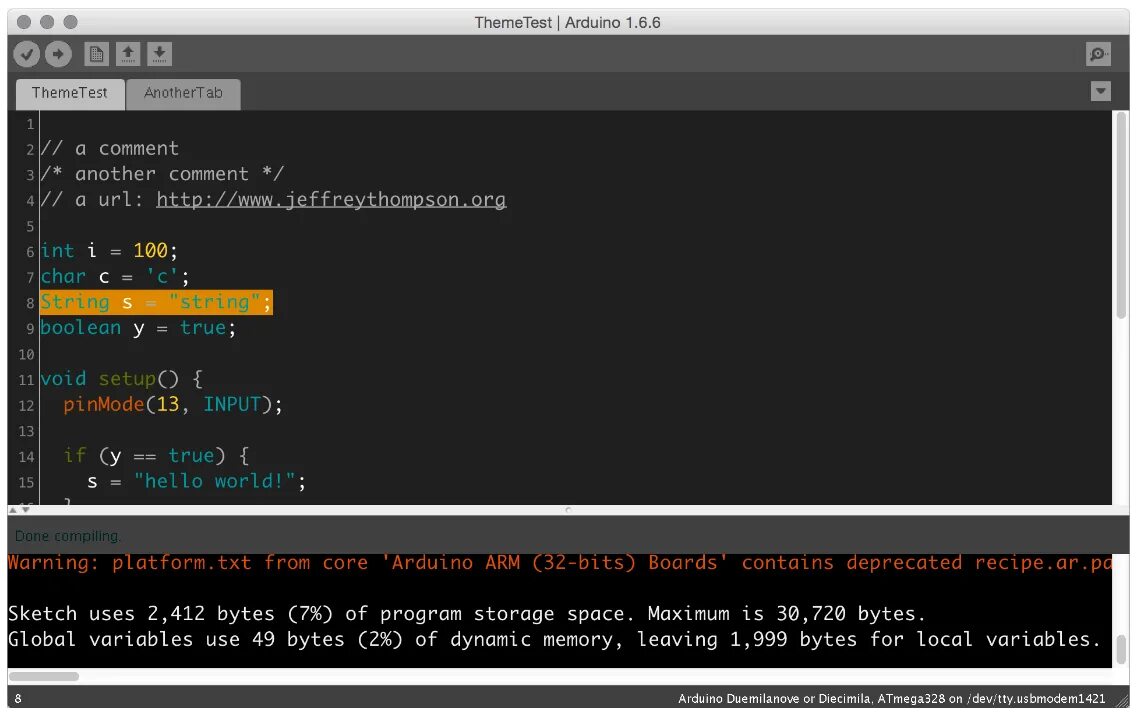The image size is (1137, 716).
Task: Click the '// a comment' line
Action: (x=109, y=149)
